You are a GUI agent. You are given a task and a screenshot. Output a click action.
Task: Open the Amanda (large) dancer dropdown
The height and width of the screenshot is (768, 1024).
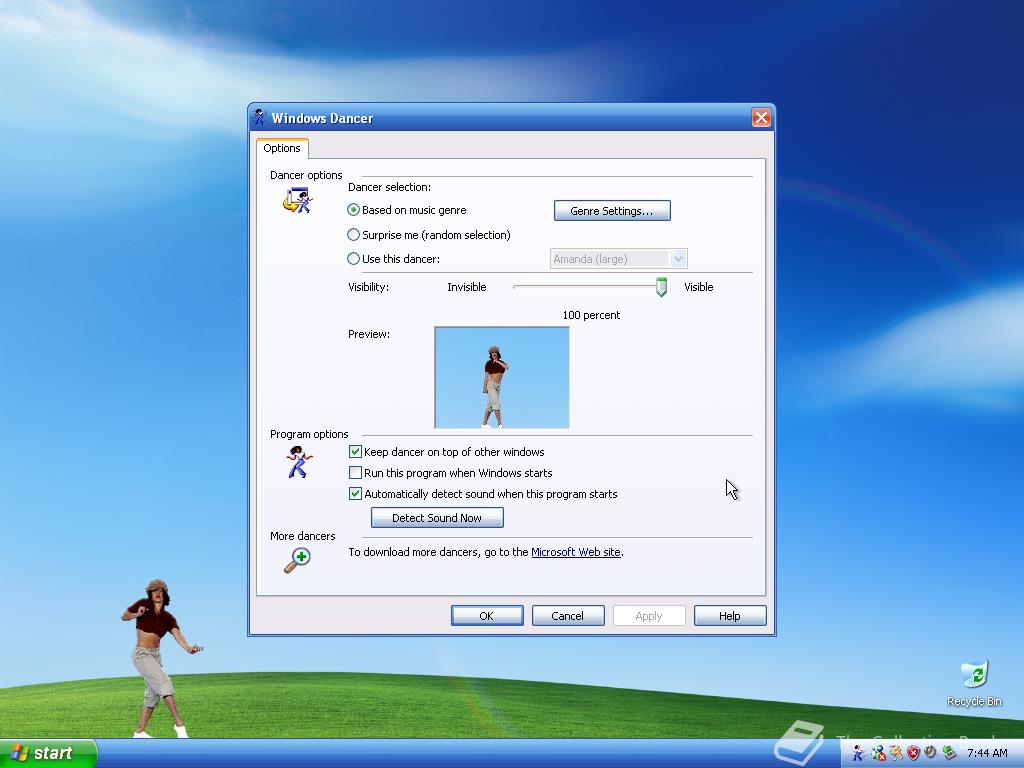[679, 259]
